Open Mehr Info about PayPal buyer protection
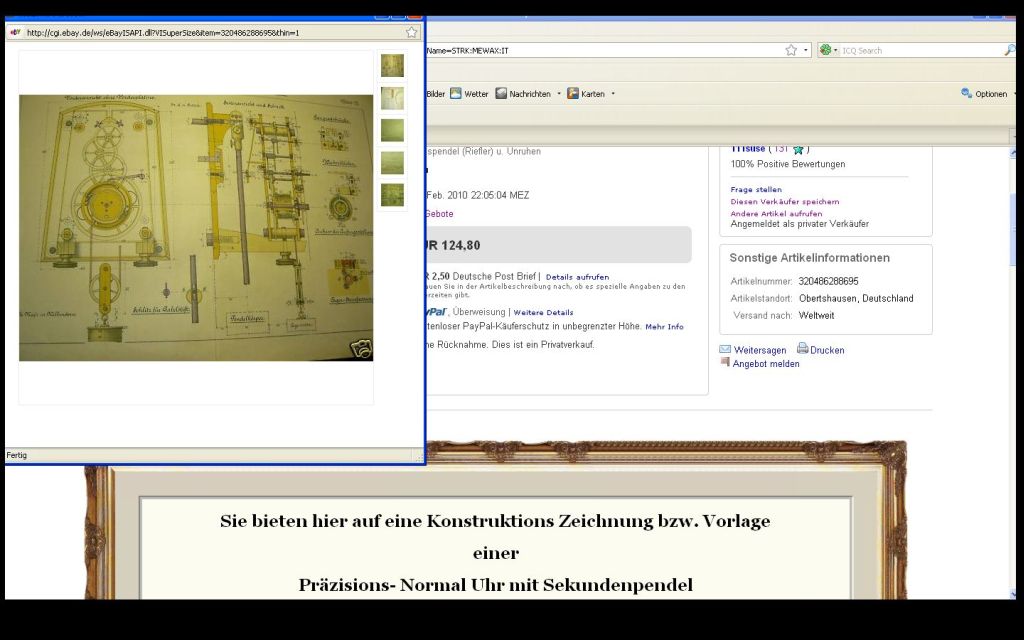Viewport: 1024px width, 640px height. pos(664,327)
